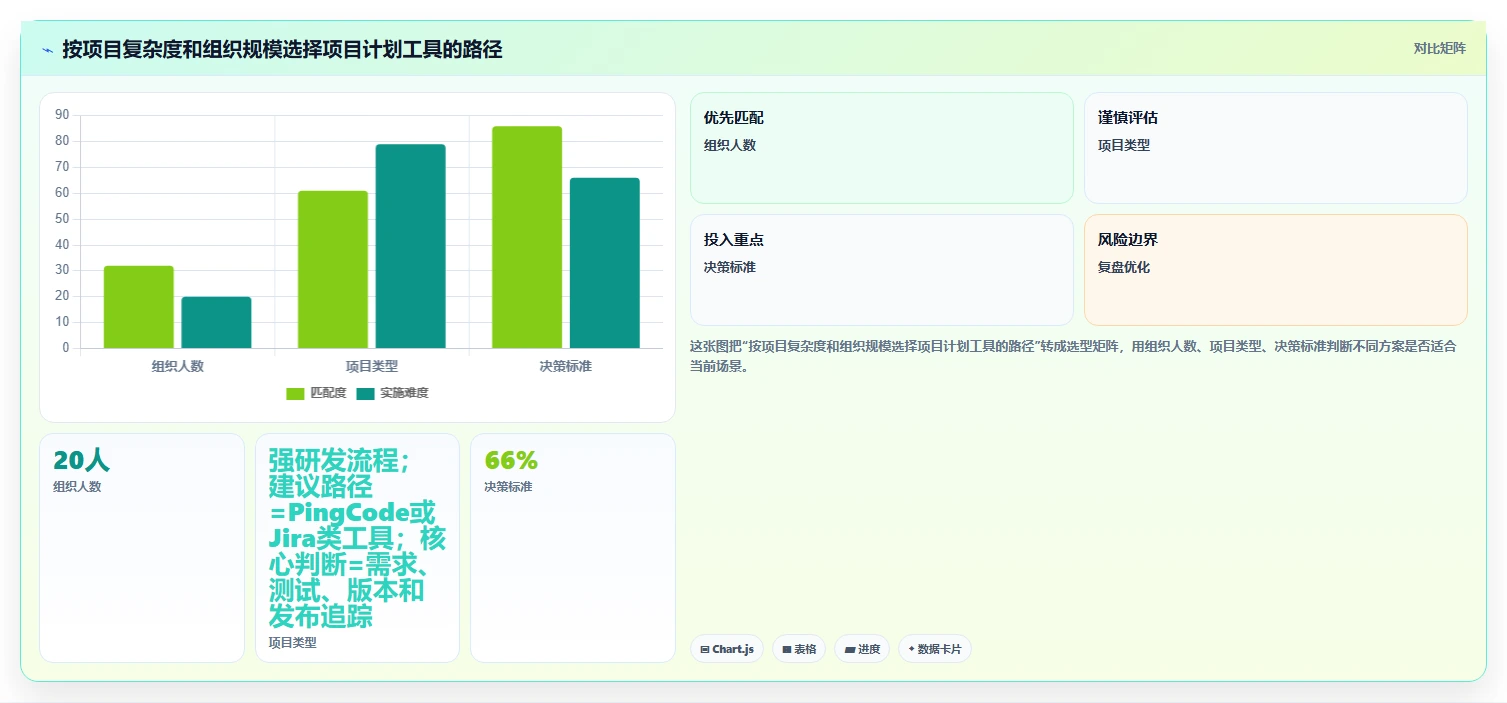
Task: Select the 组织人数 匹配度 bar at 32
Action: tap(138, 307)
